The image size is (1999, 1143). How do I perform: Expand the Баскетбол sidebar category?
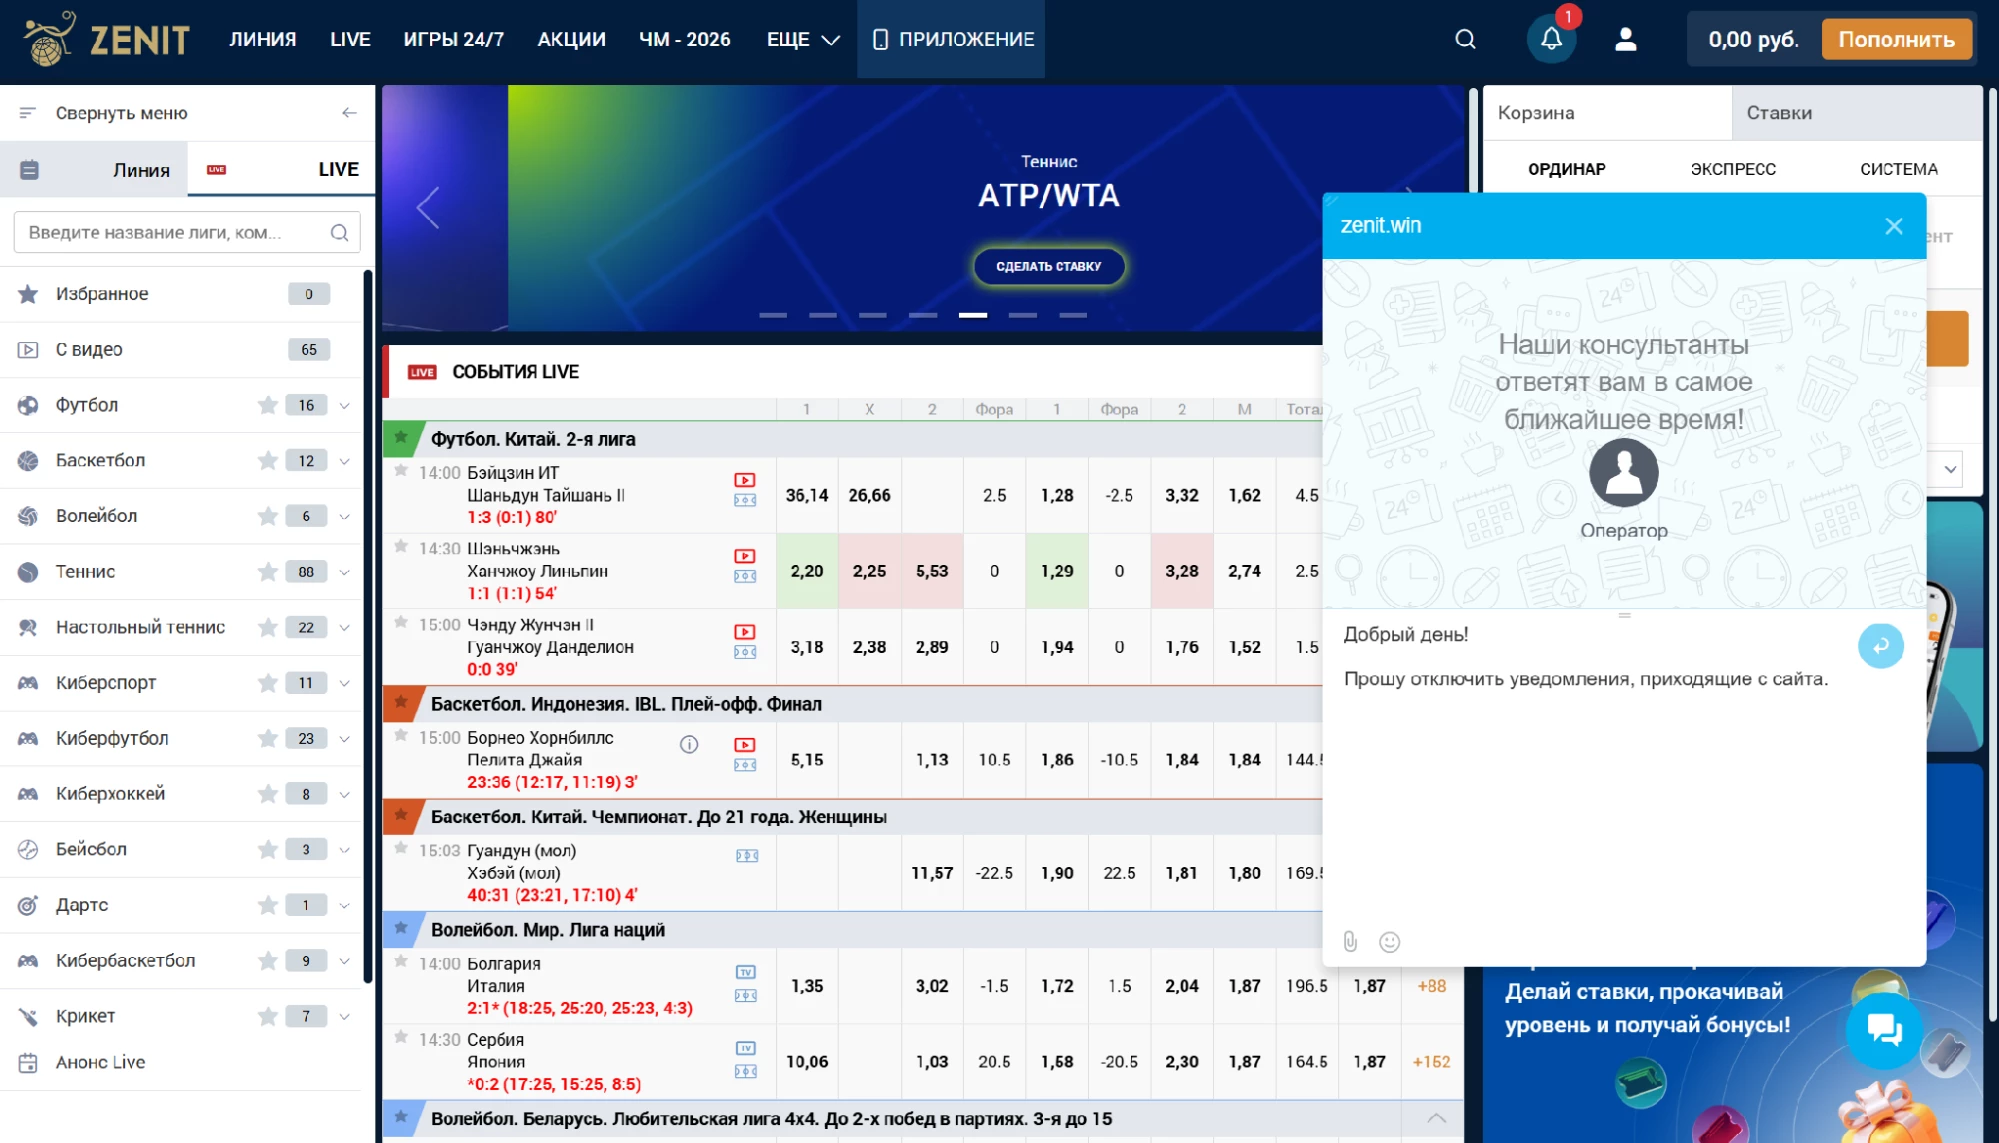[x=344, y=461]
